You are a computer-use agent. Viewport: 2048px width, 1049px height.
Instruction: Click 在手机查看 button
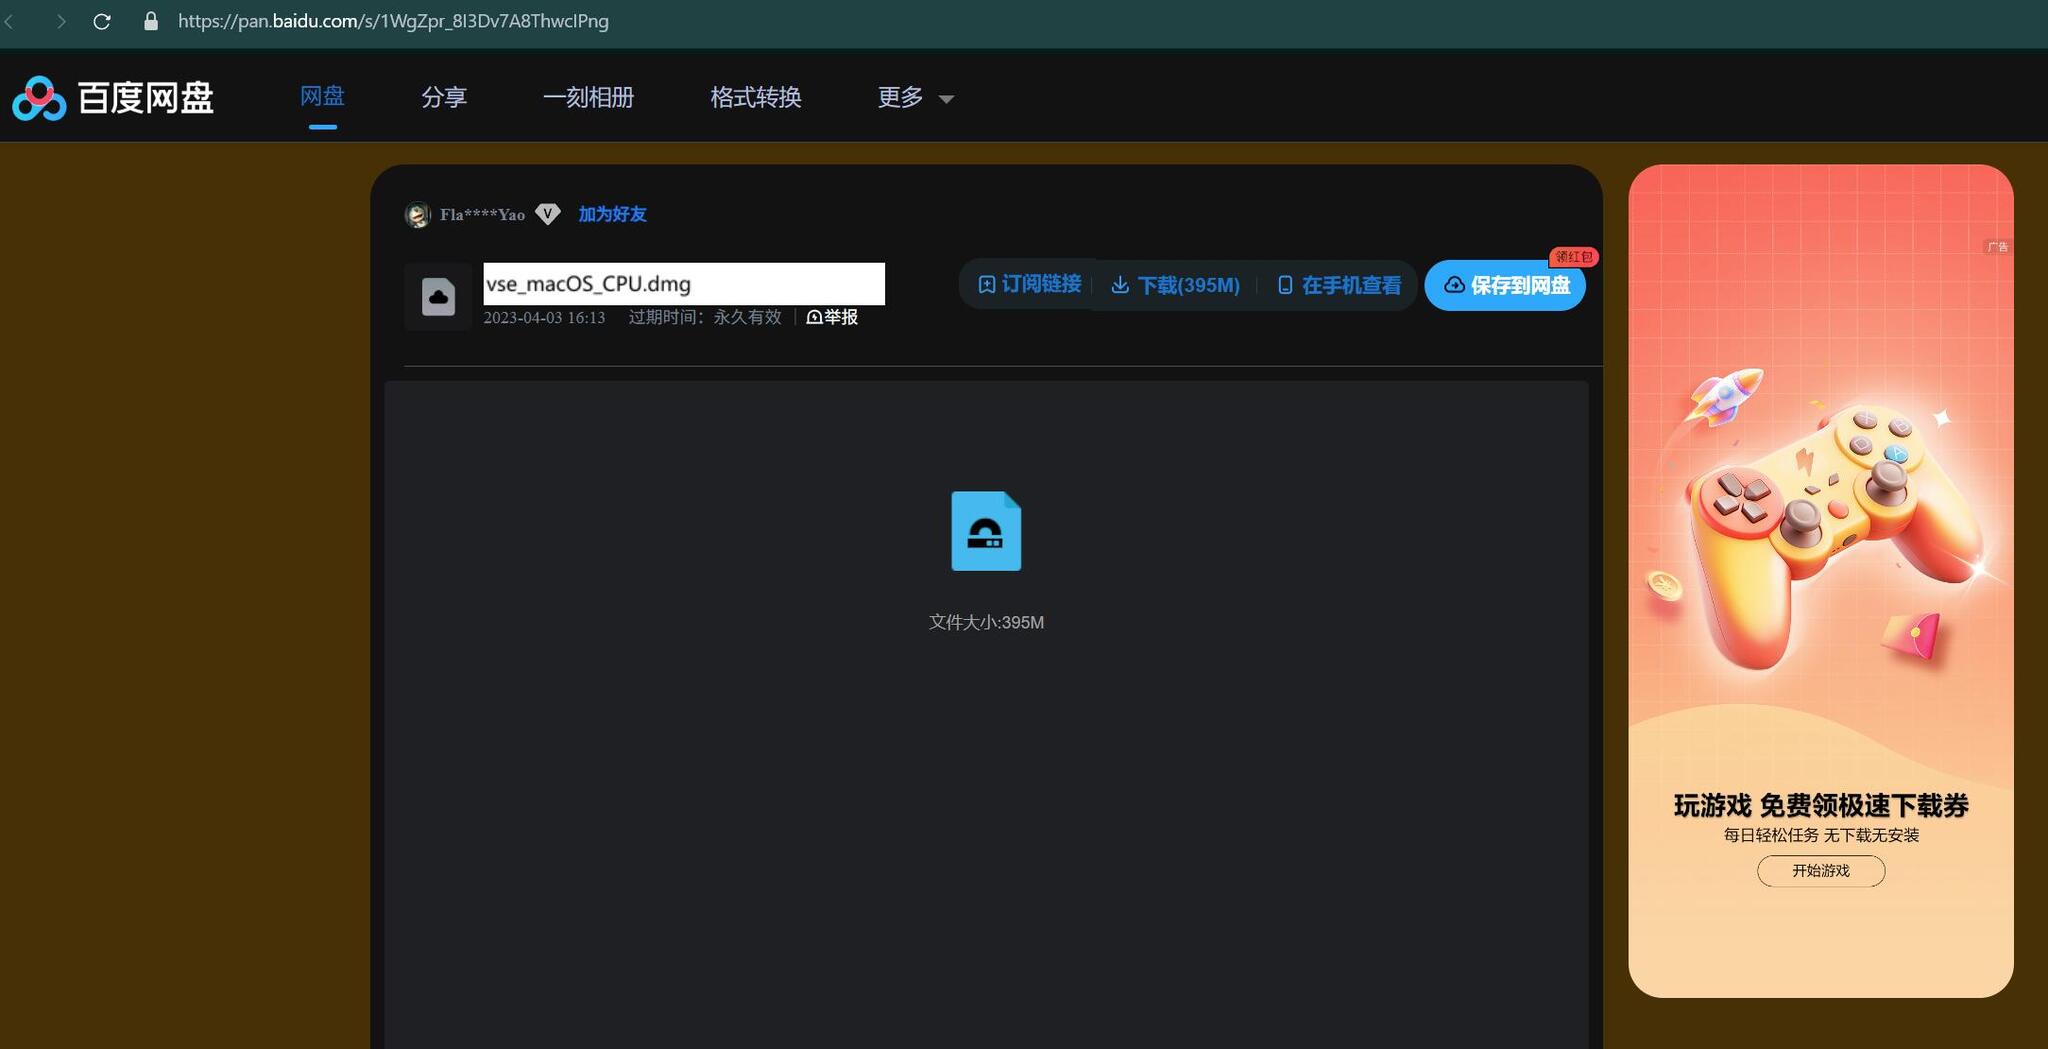(1339, 286)
